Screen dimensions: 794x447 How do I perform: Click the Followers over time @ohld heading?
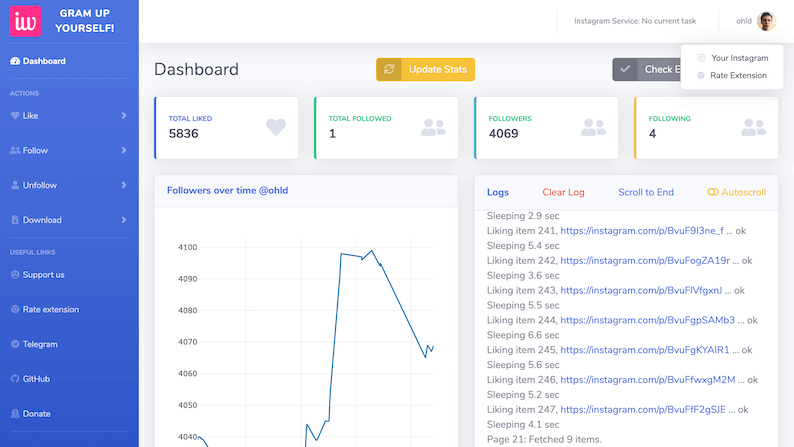point(227,191)
